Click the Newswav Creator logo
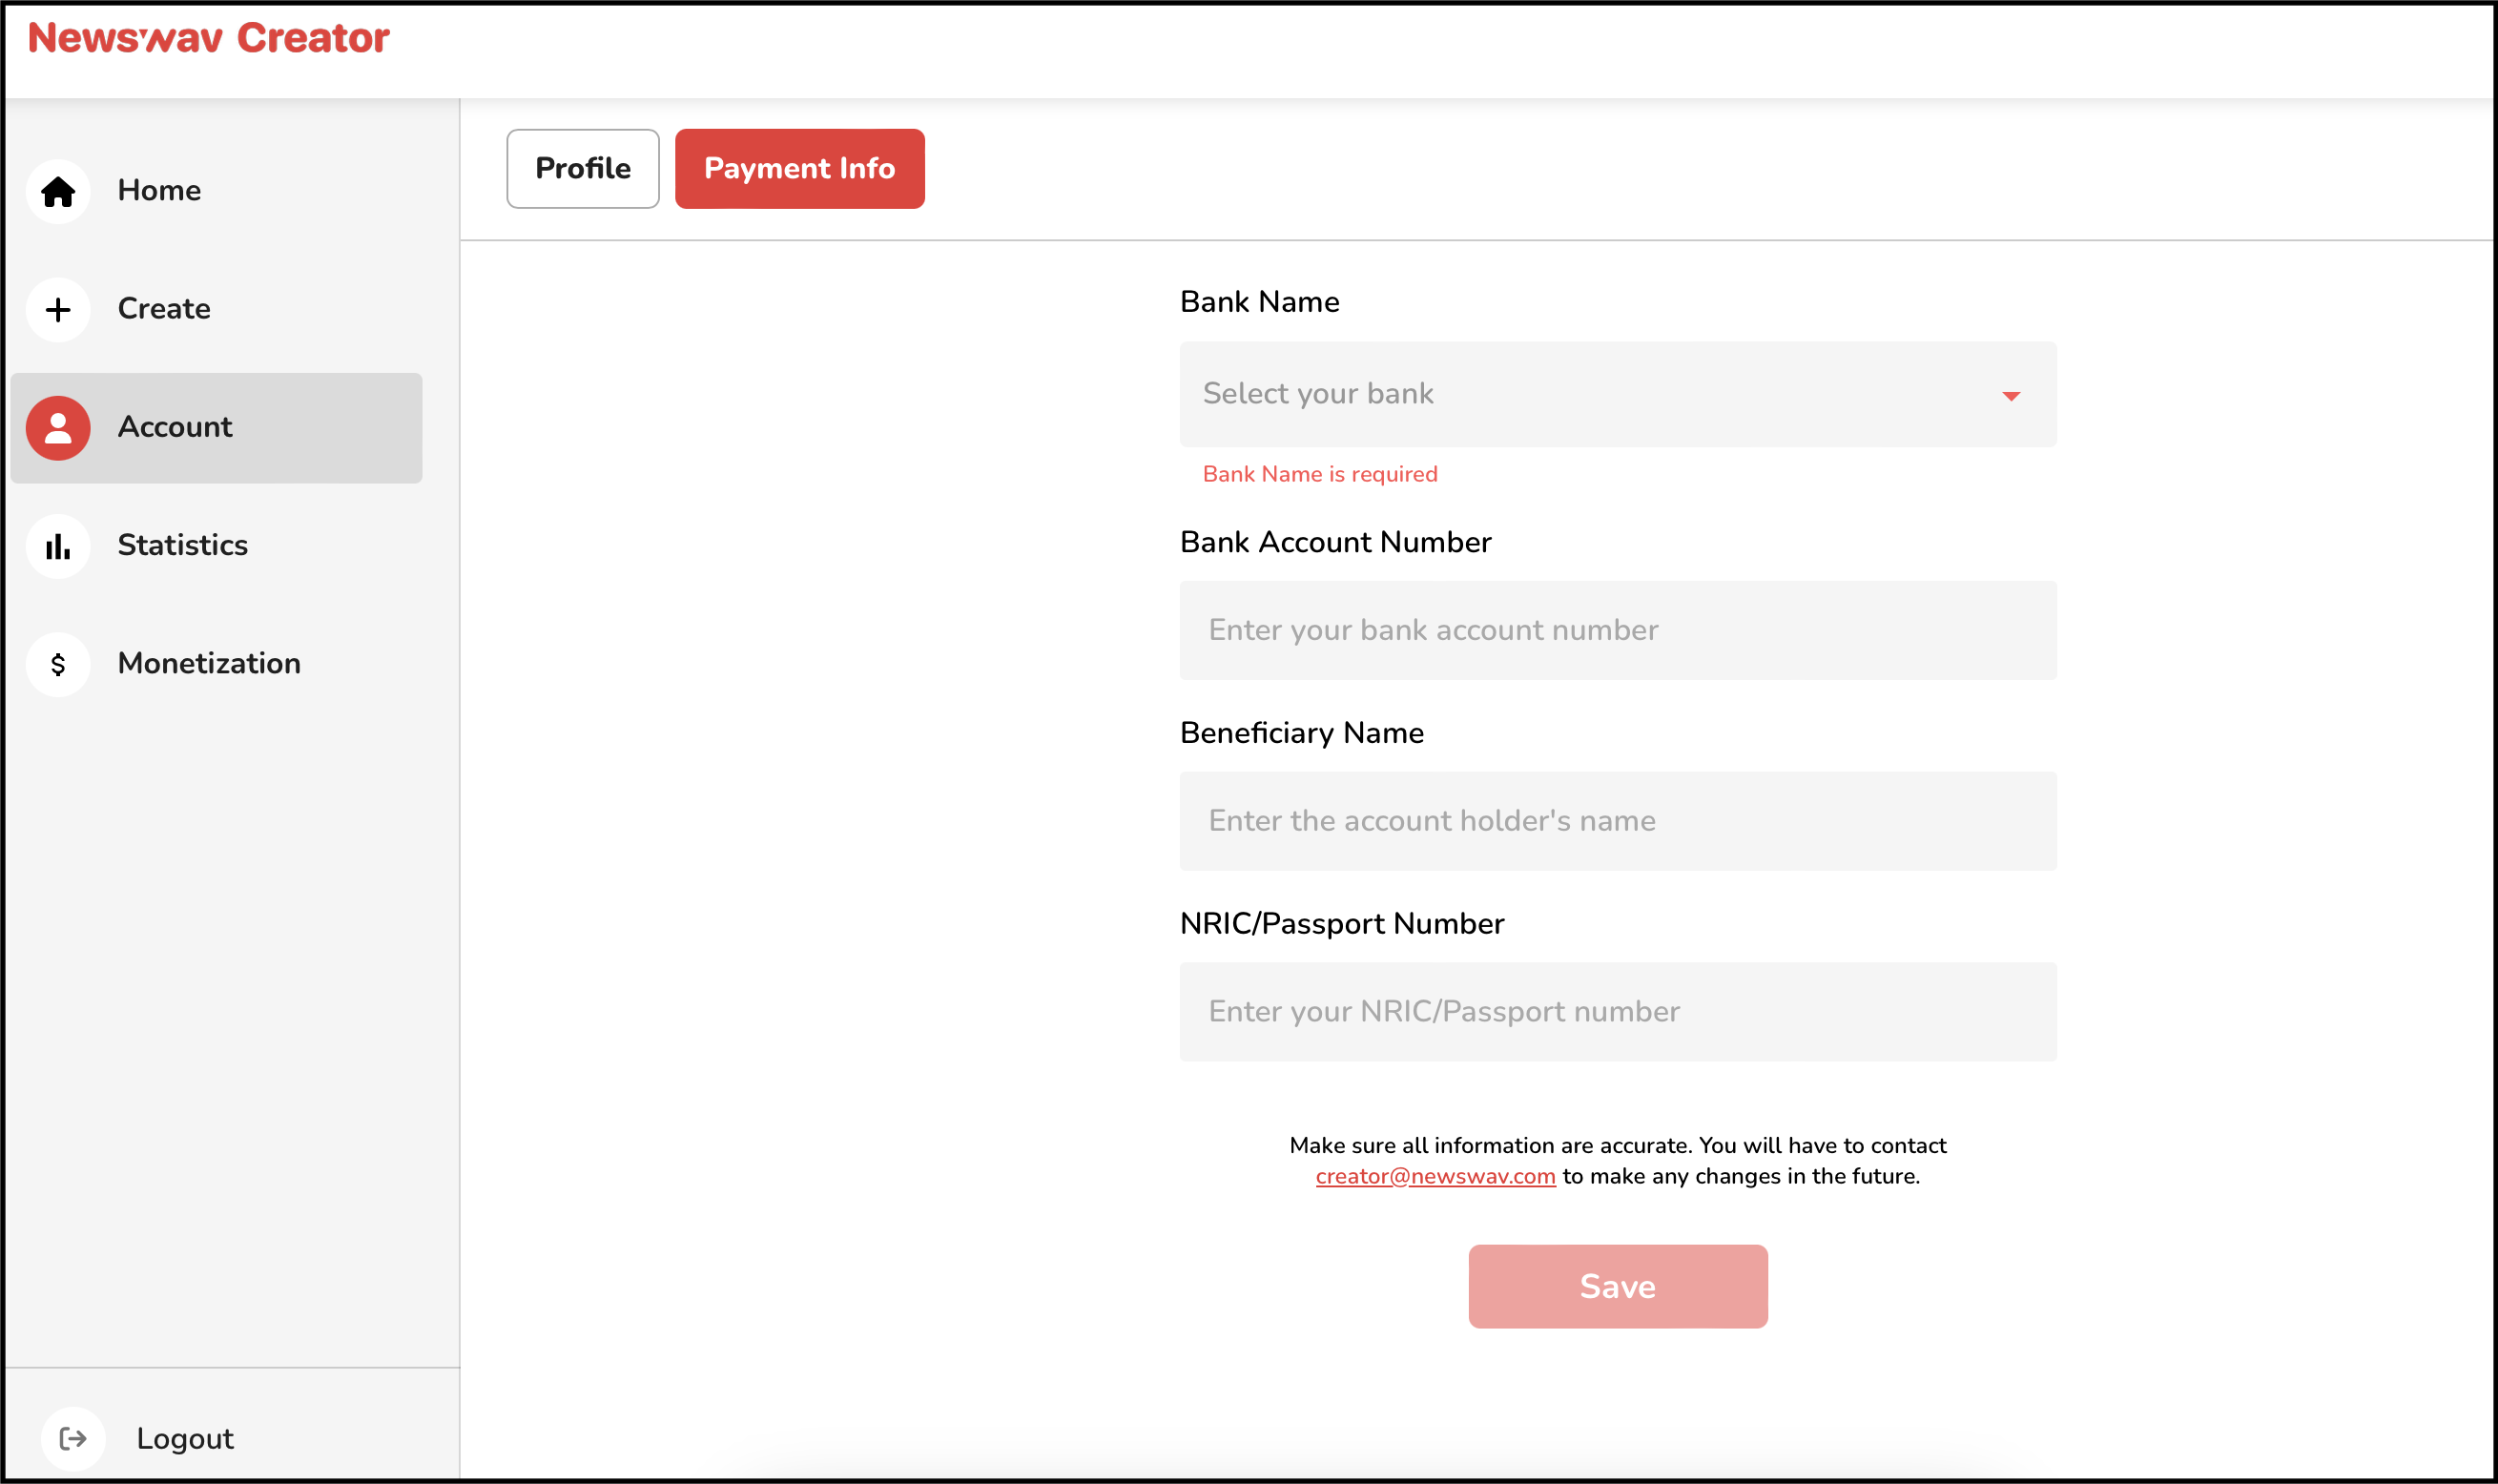The height and width of the screenshot is (1484, 2498). click(208, 38)
